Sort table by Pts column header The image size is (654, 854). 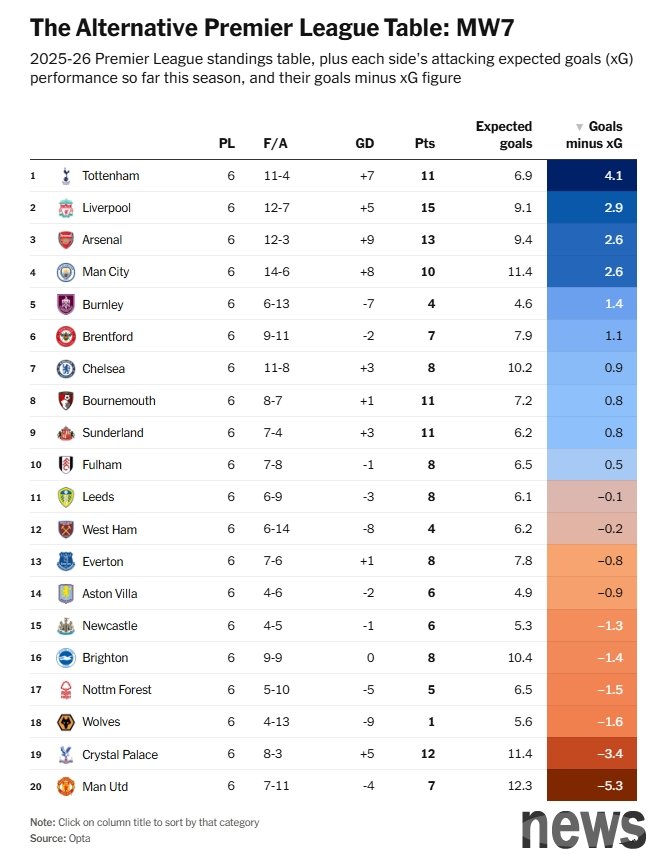tap(425, 143)
